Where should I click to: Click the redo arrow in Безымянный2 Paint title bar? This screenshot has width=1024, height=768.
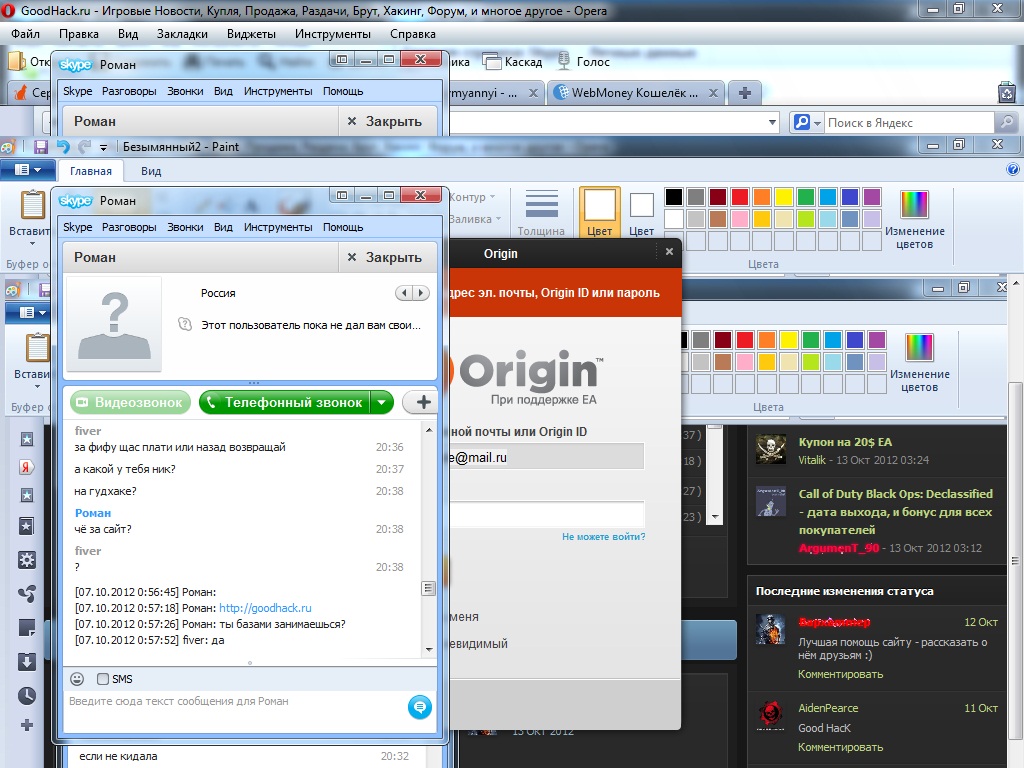(84, 147)
